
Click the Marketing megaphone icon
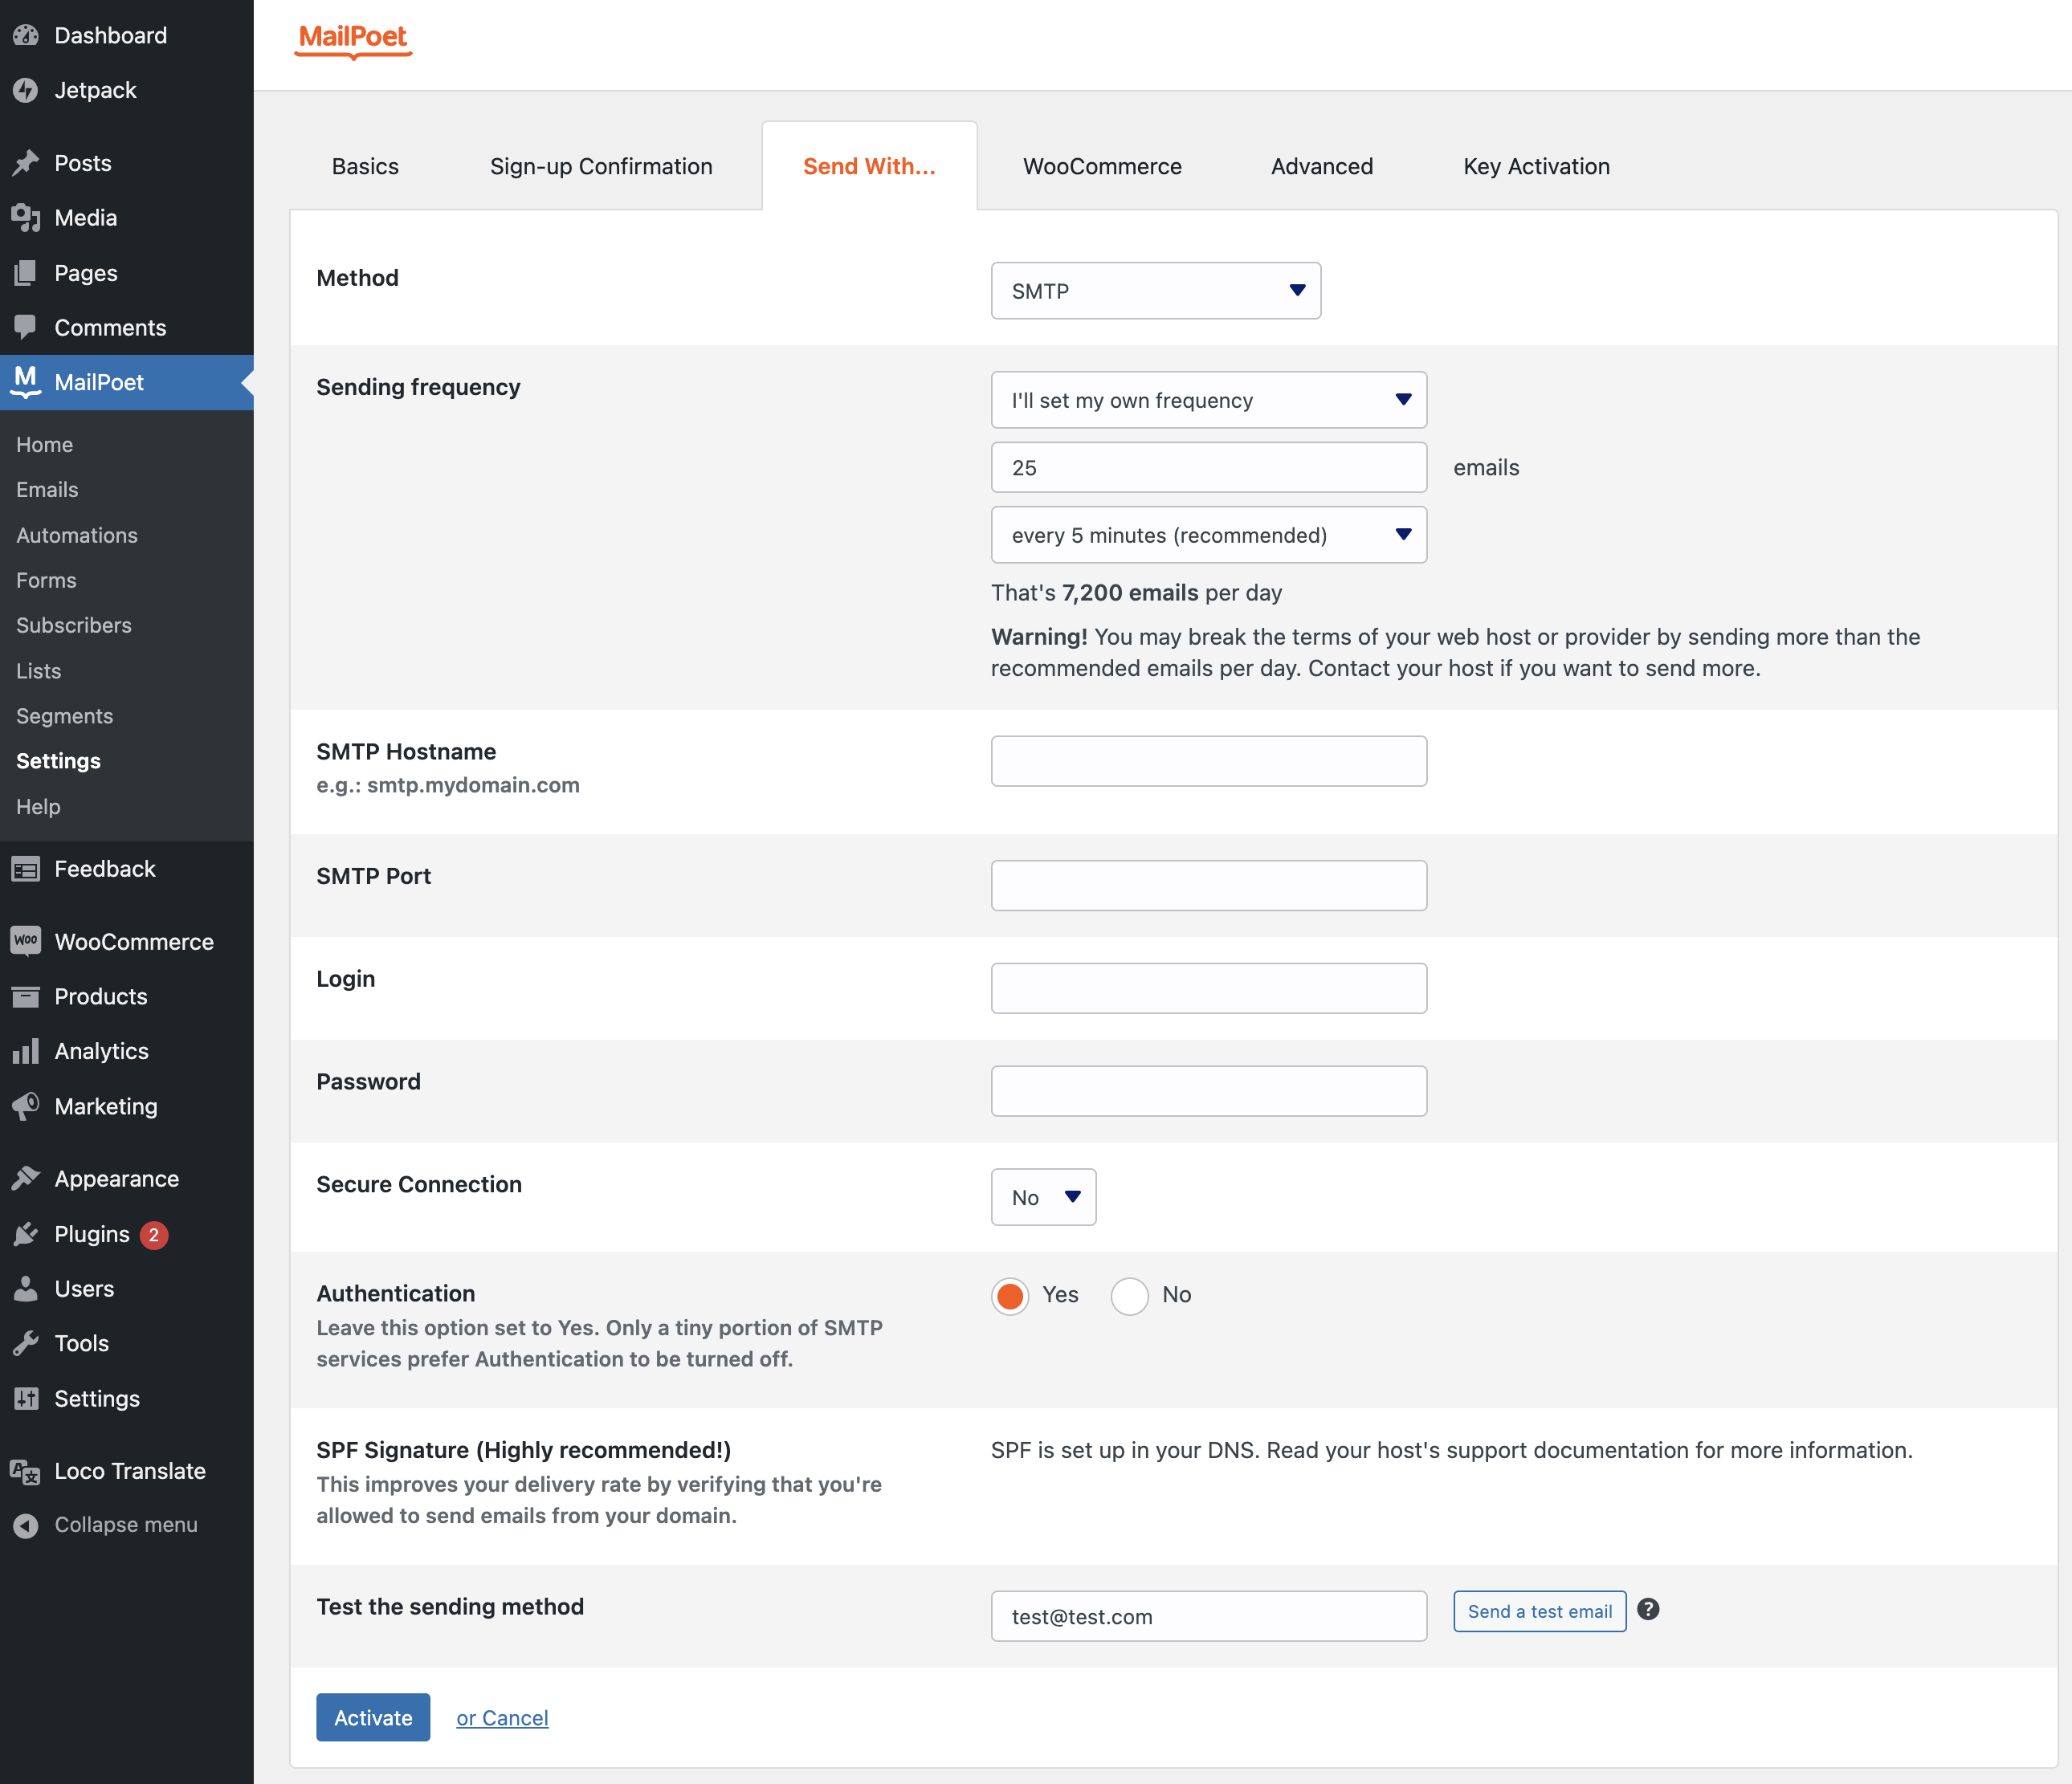click(25, 1106)
